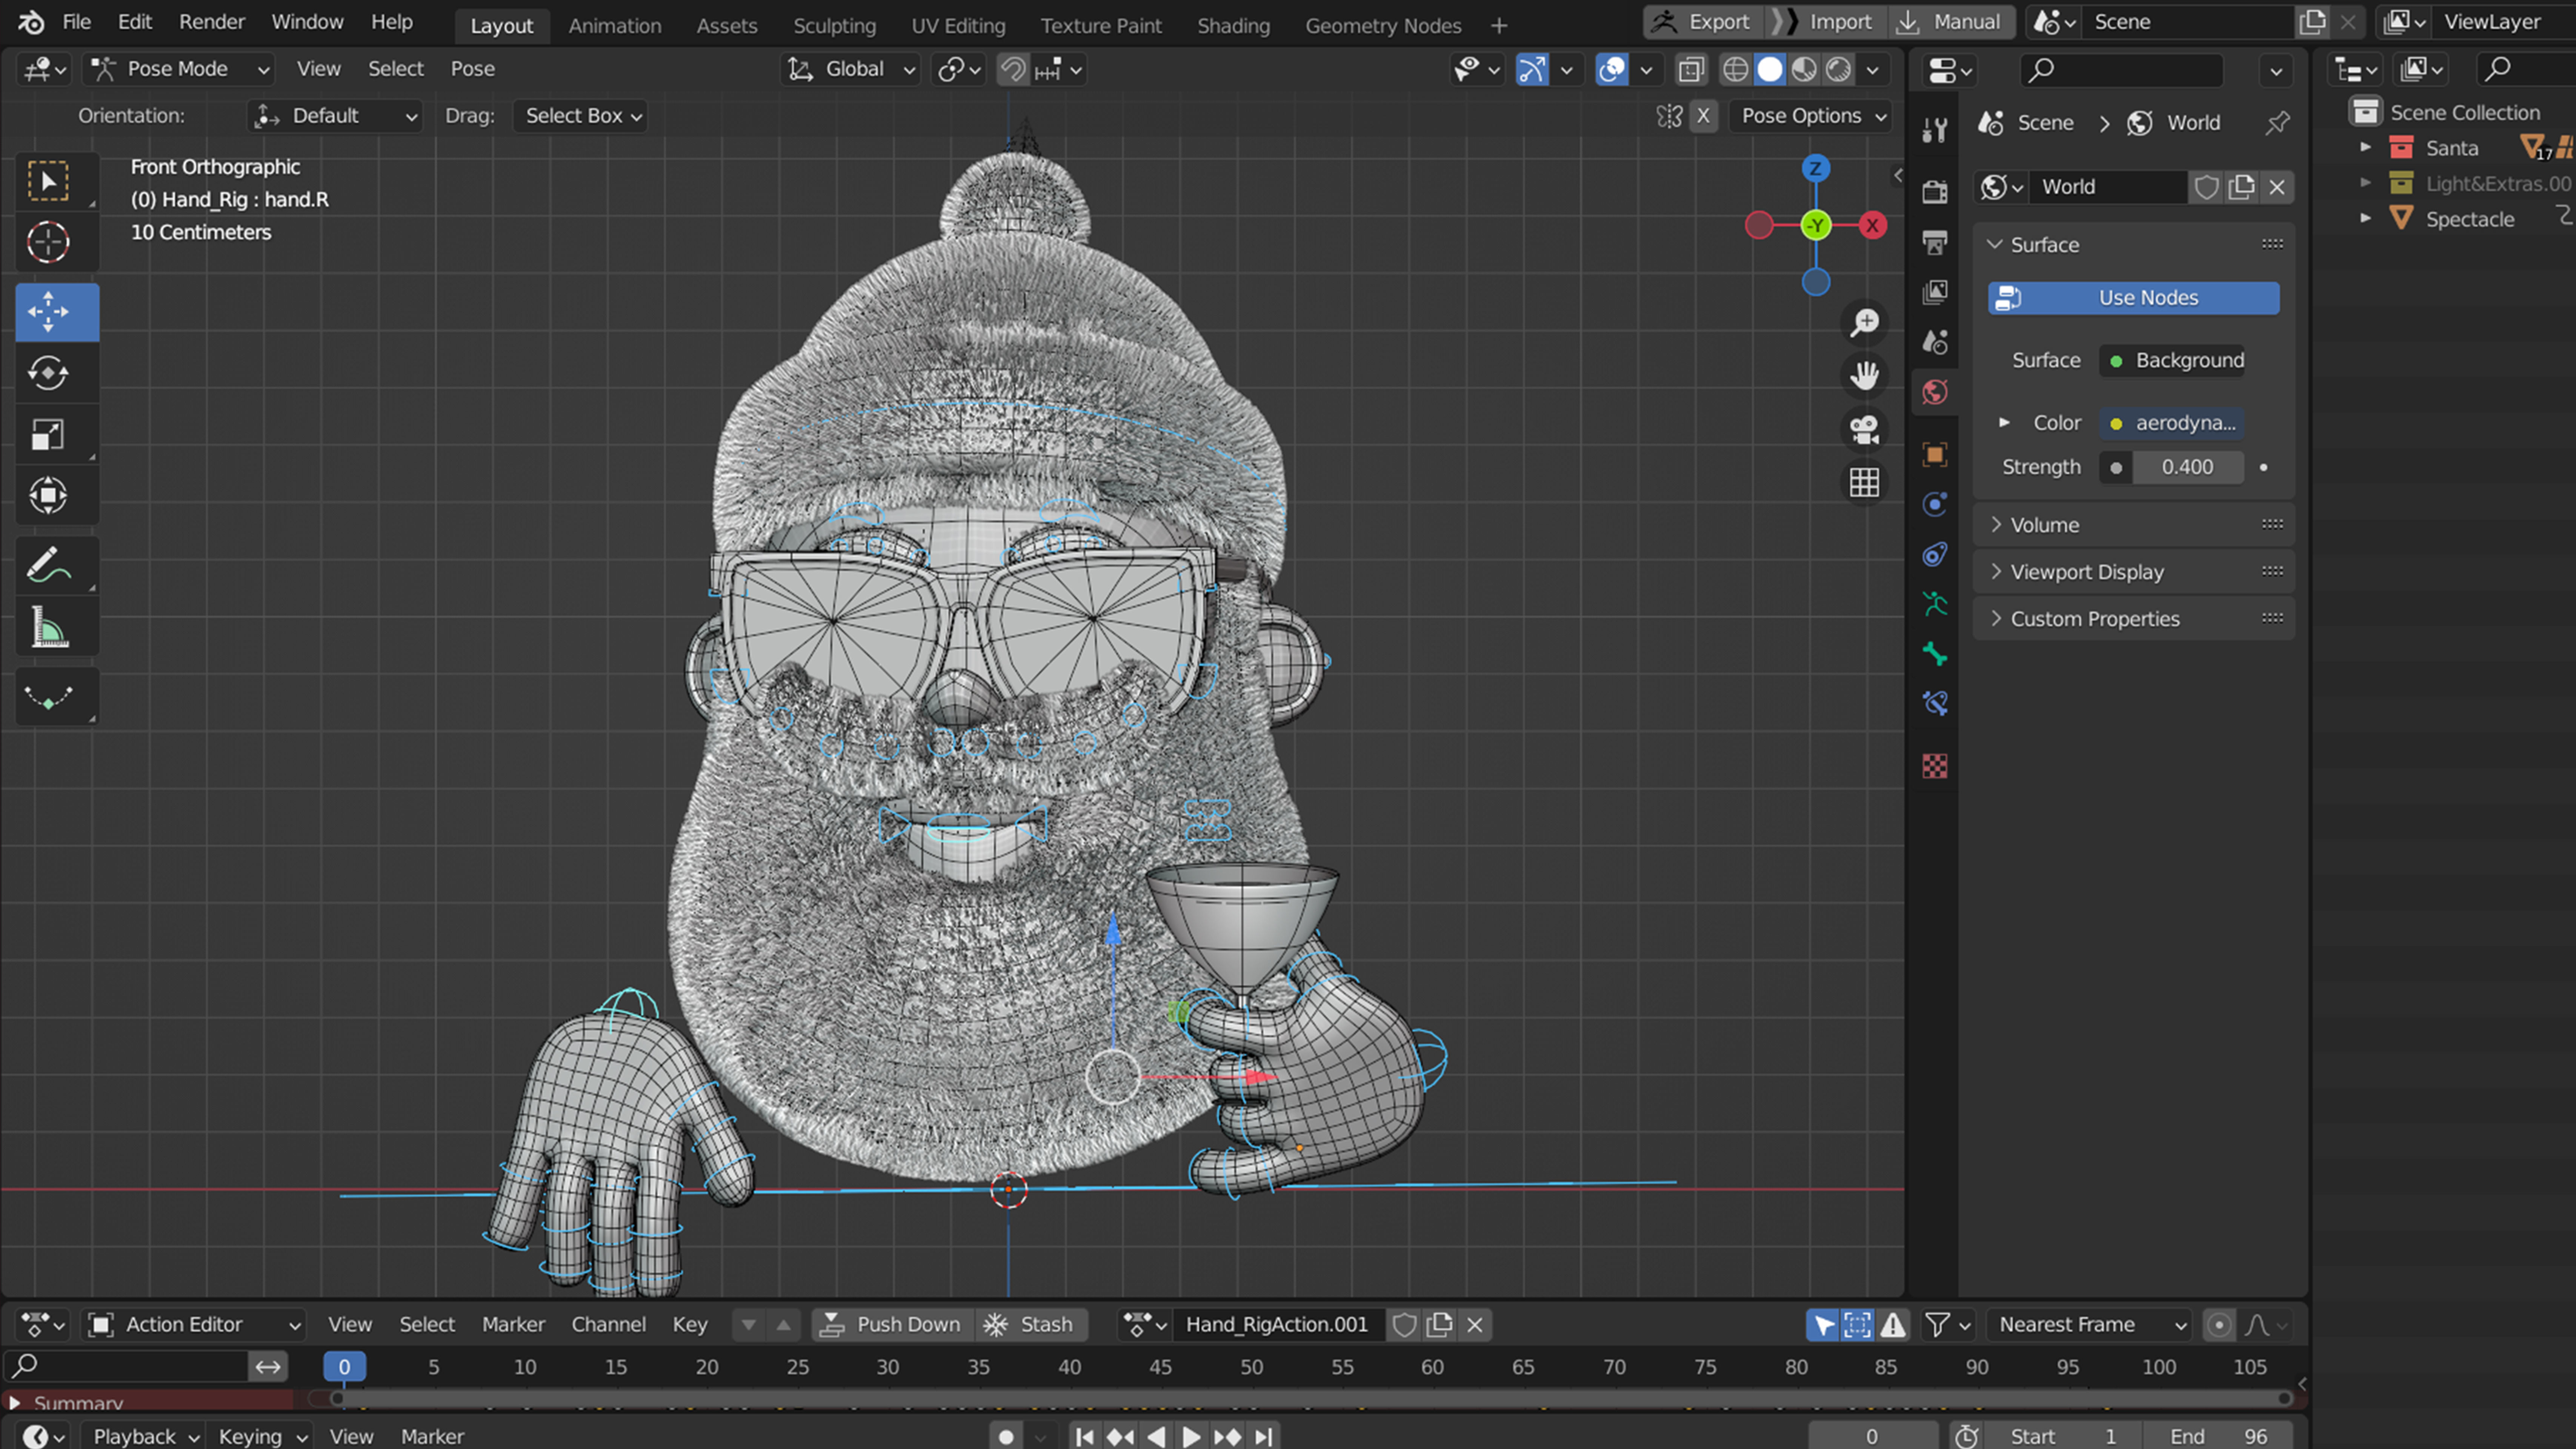Screen dimensions: 2576x1449
Task: Open the Scene properties tab
Action: click(1934, 342)
